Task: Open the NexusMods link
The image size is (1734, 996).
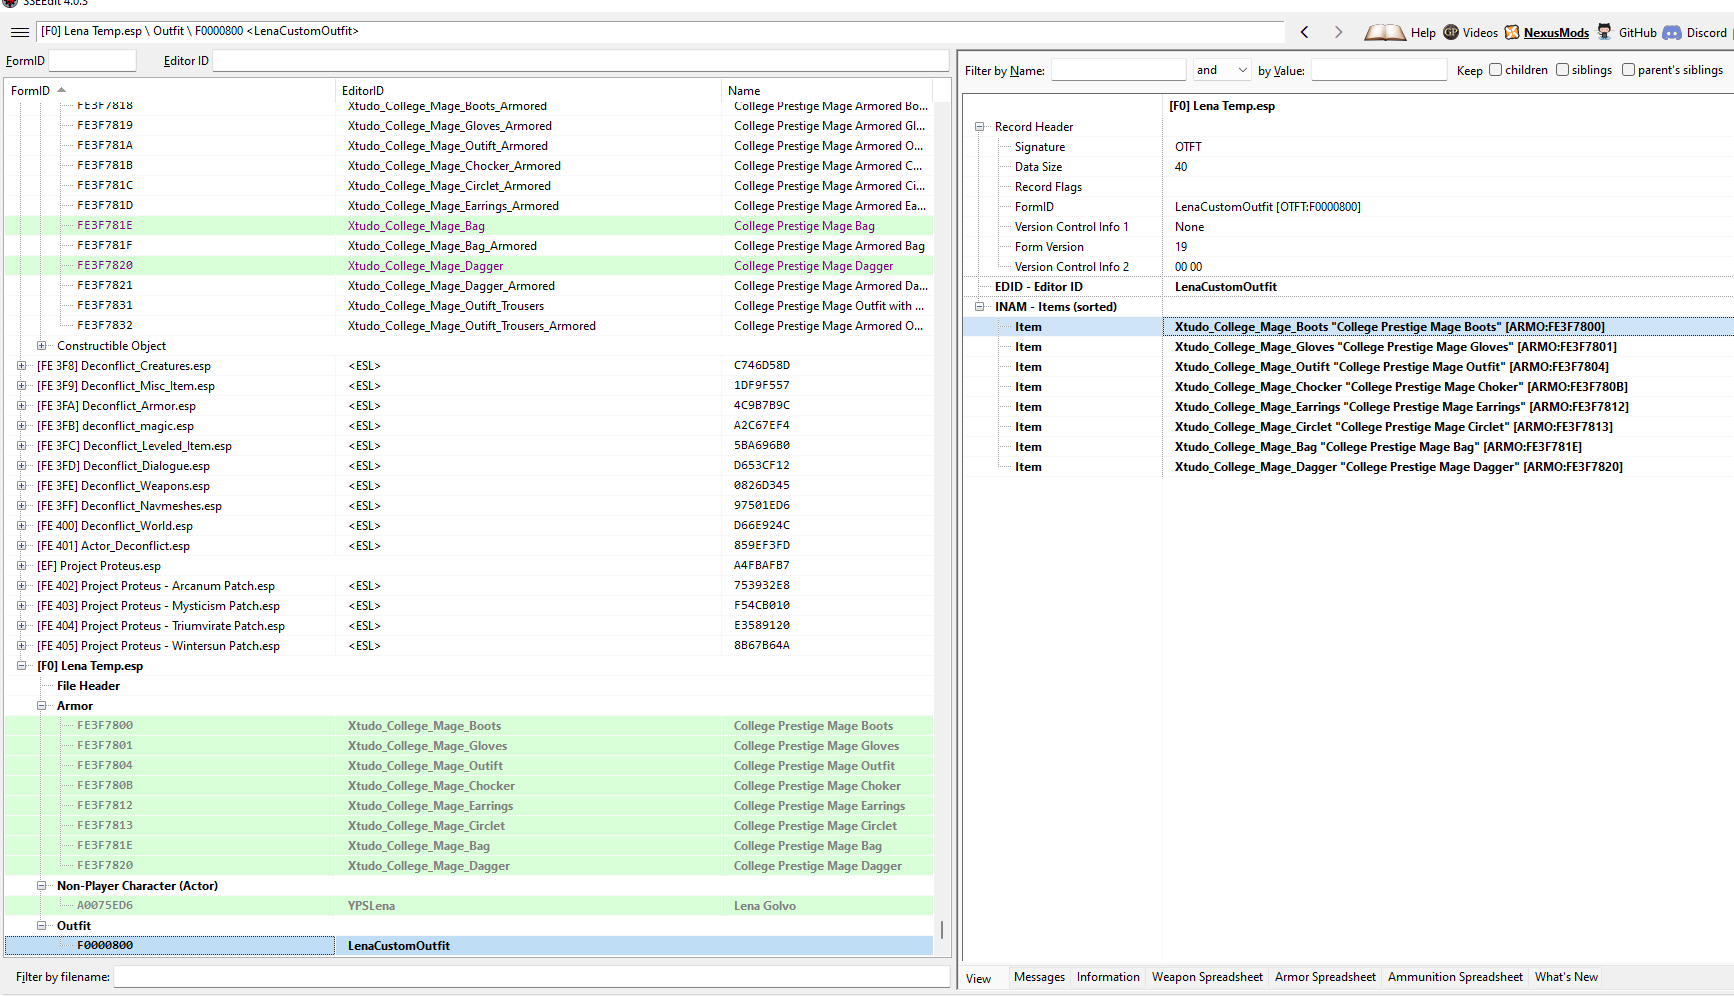Action: click(x=1556, y=33)
